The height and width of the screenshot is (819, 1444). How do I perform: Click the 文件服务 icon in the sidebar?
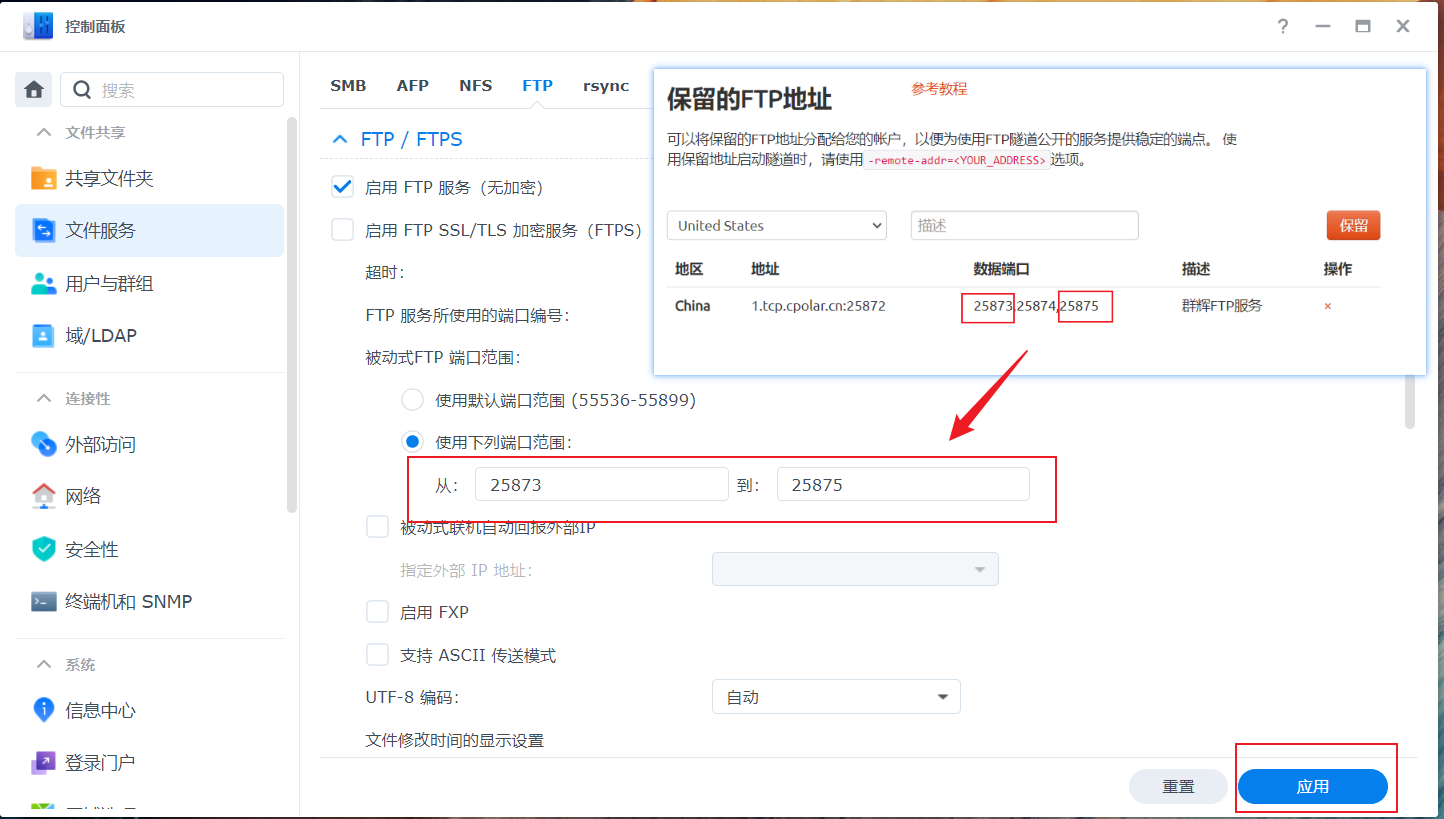(44, 231)
